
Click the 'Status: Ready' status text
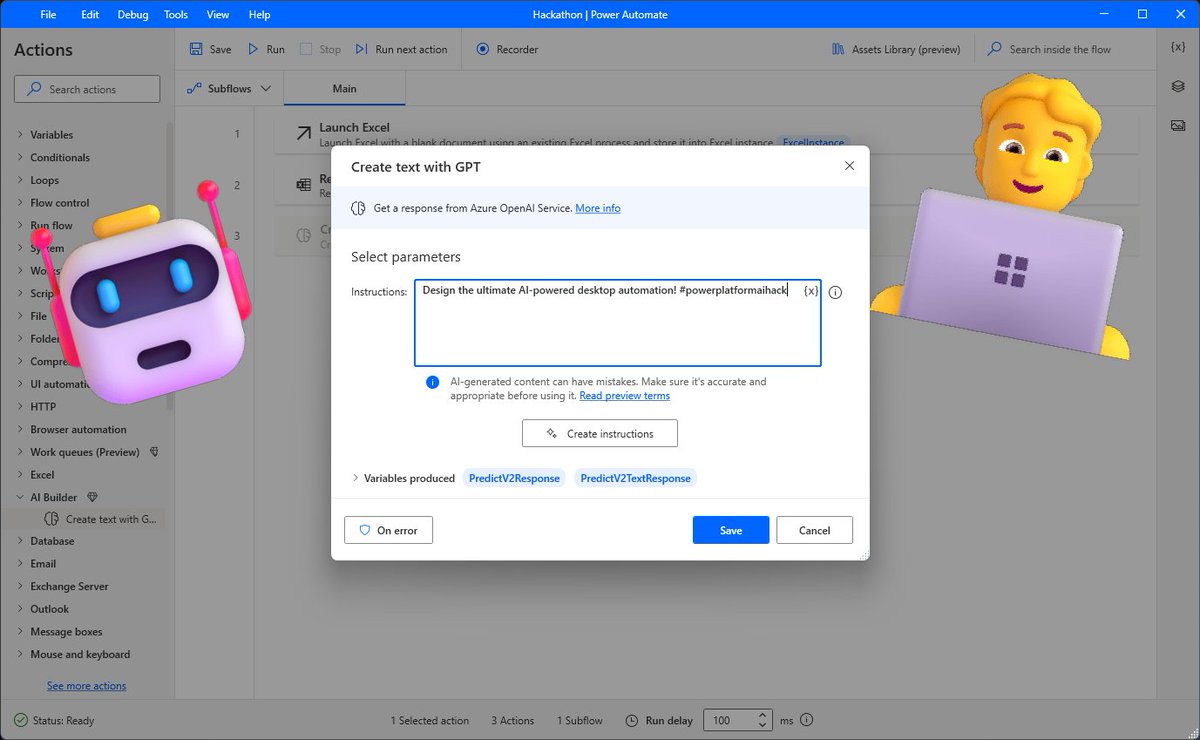click(63, 720)
